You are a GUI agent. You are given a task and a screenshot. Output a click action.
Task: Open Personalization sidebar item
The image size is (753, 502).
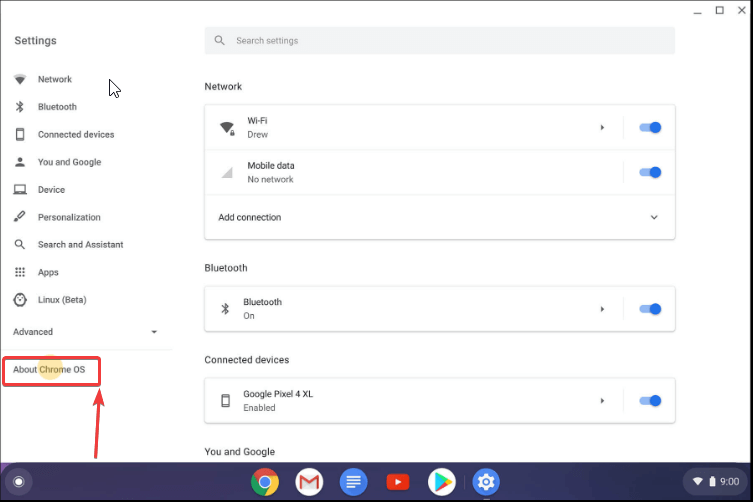point(69,217)
